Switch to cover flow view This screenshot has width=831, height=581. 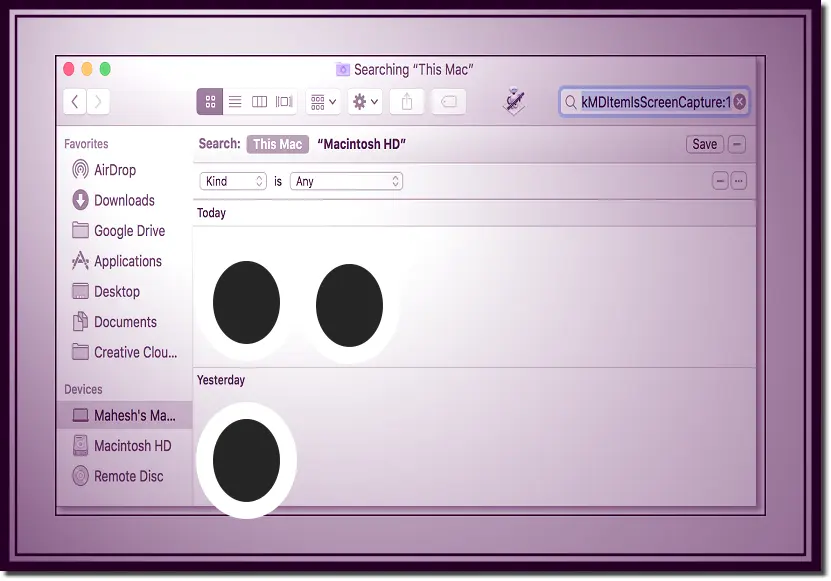(x=284, y=101)
